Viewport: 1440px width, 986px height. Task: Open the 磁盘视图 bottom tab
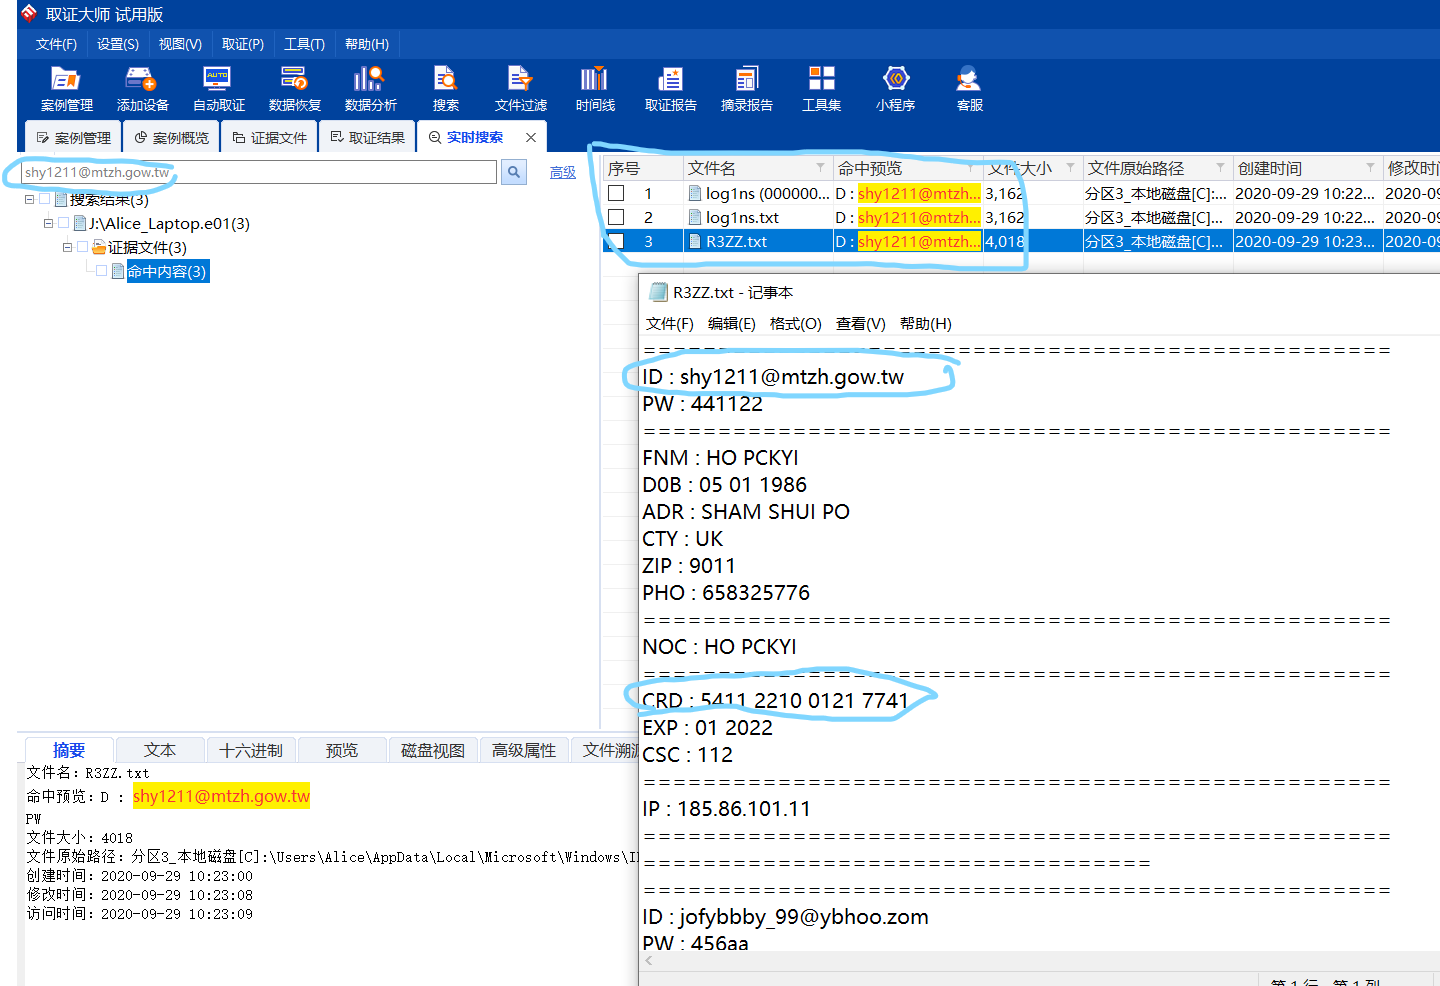click(433, 750)
